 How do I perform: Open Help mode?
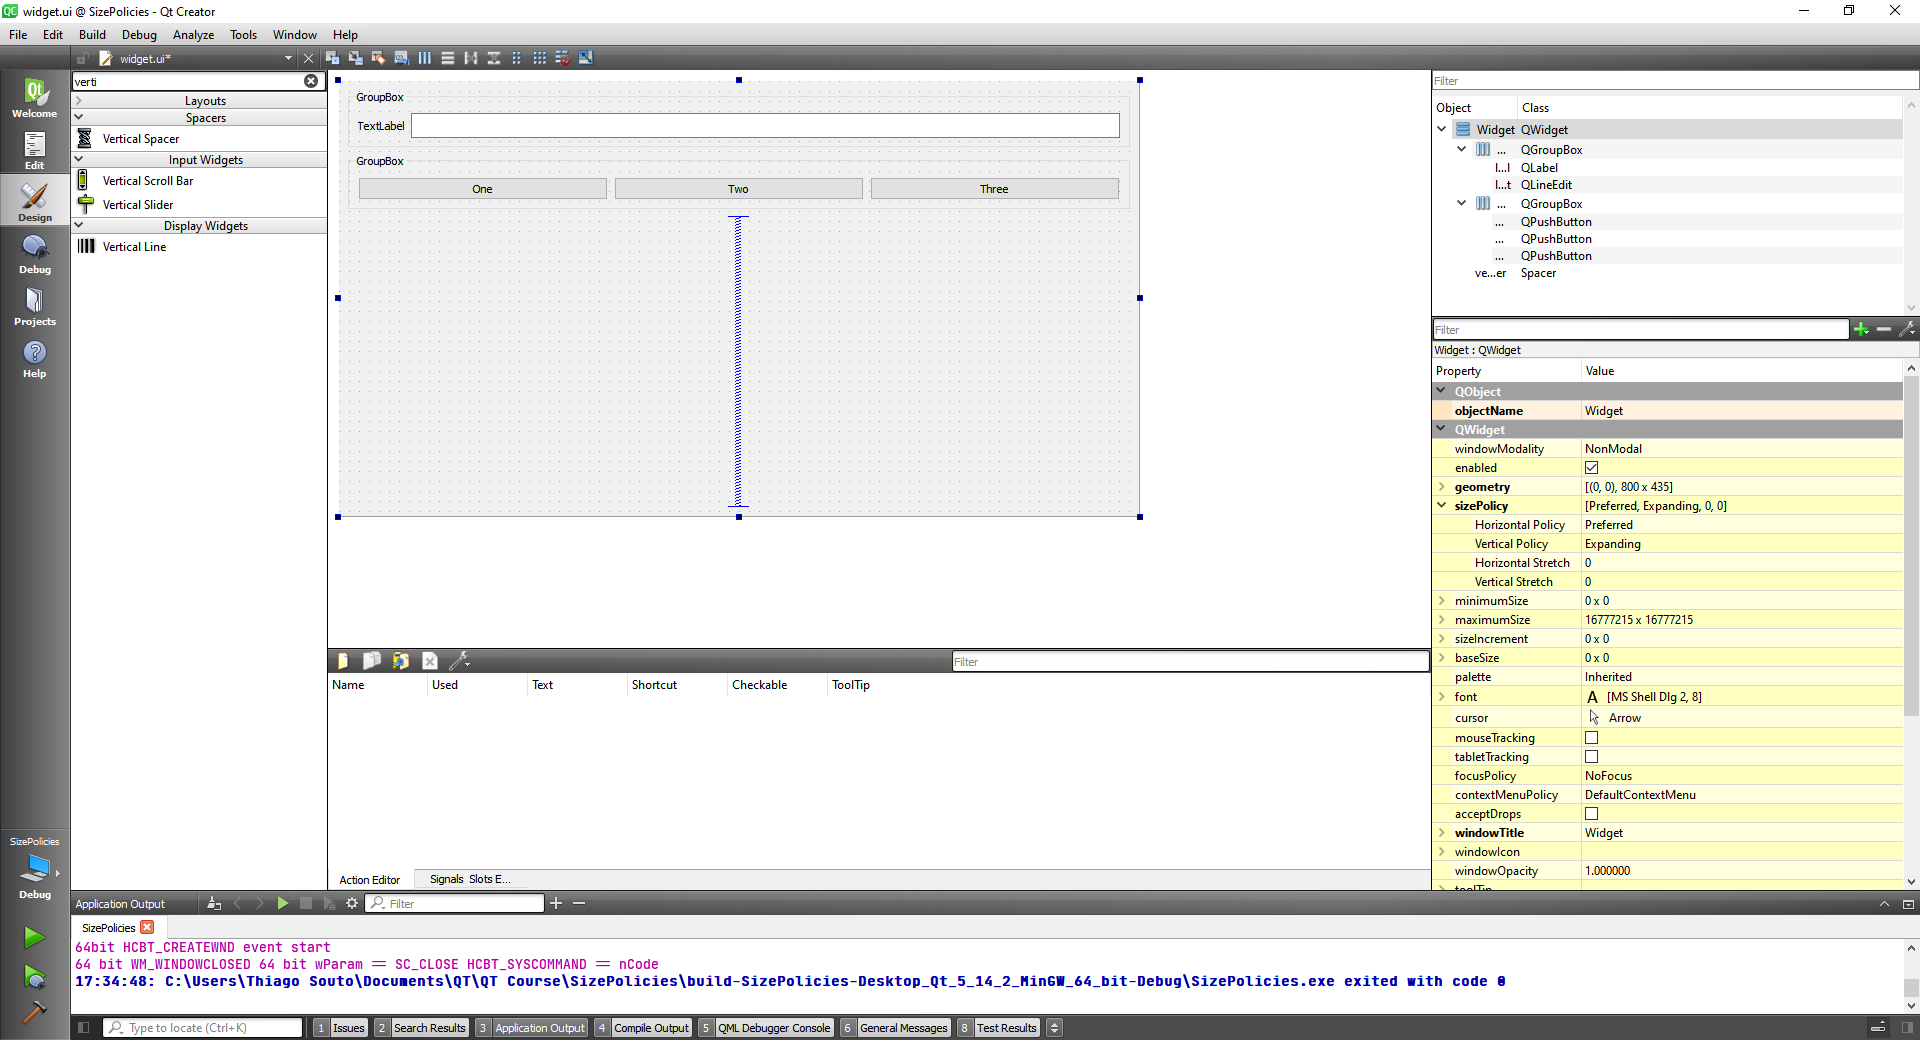35,358
